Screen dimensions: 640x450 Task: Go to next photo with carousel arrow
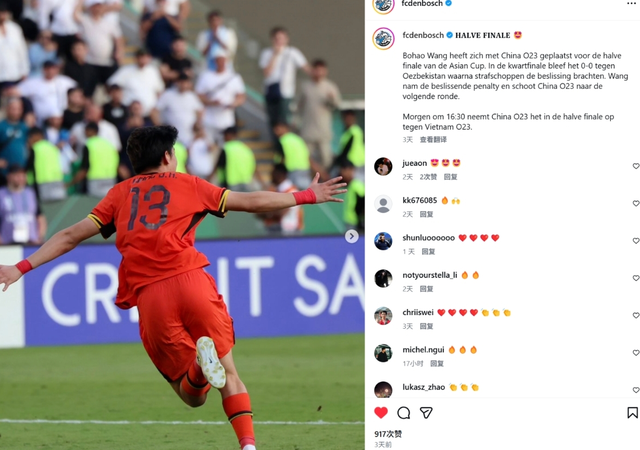click(x=351, y=236)
